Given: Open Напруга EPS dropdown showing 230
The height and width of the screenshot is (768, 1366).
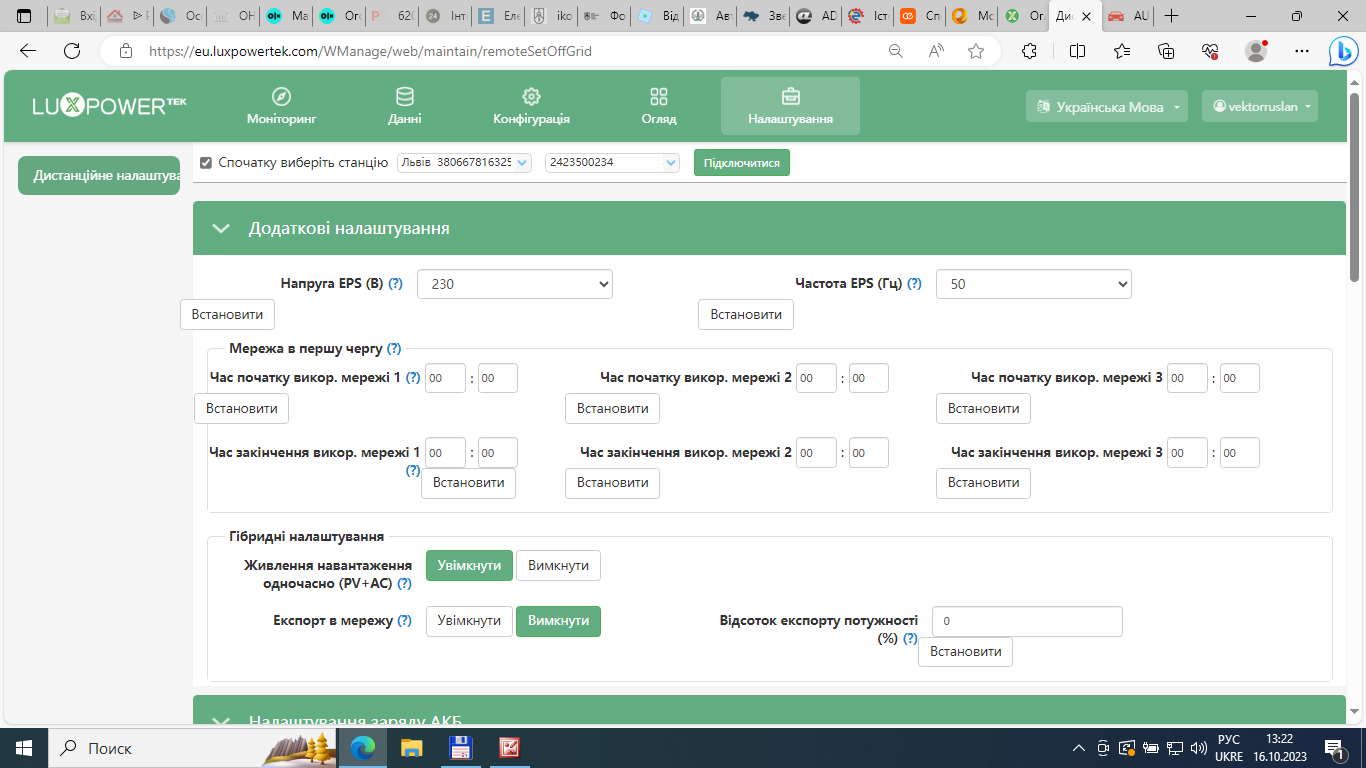Looking at the screenshot, I should click(x=514, y=284).
